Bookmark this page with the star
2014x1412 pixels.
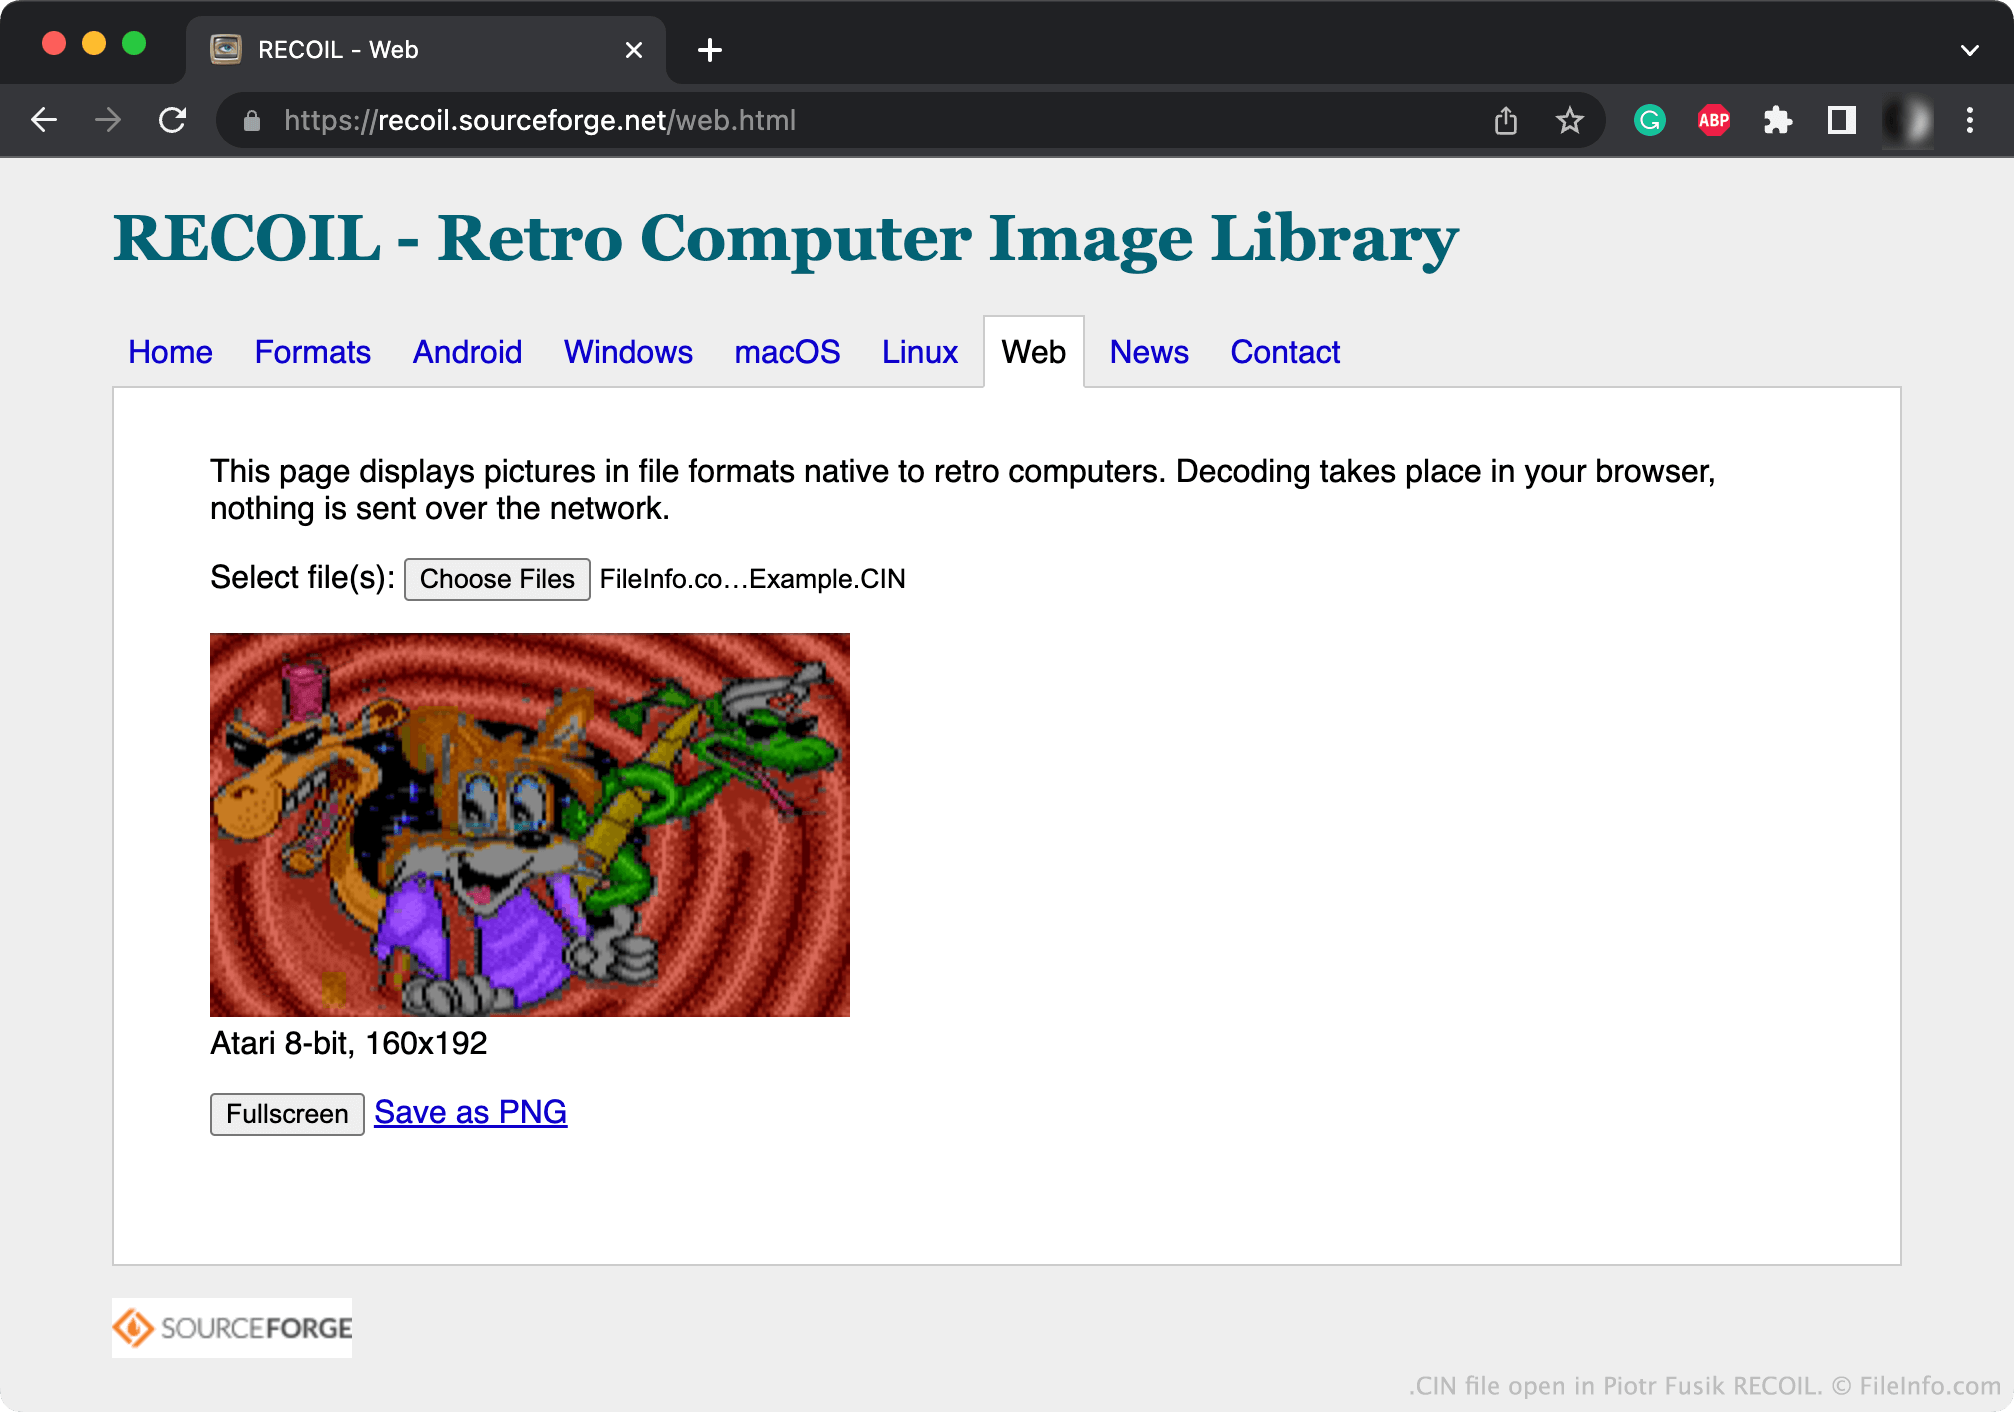tap(1569, 121)
